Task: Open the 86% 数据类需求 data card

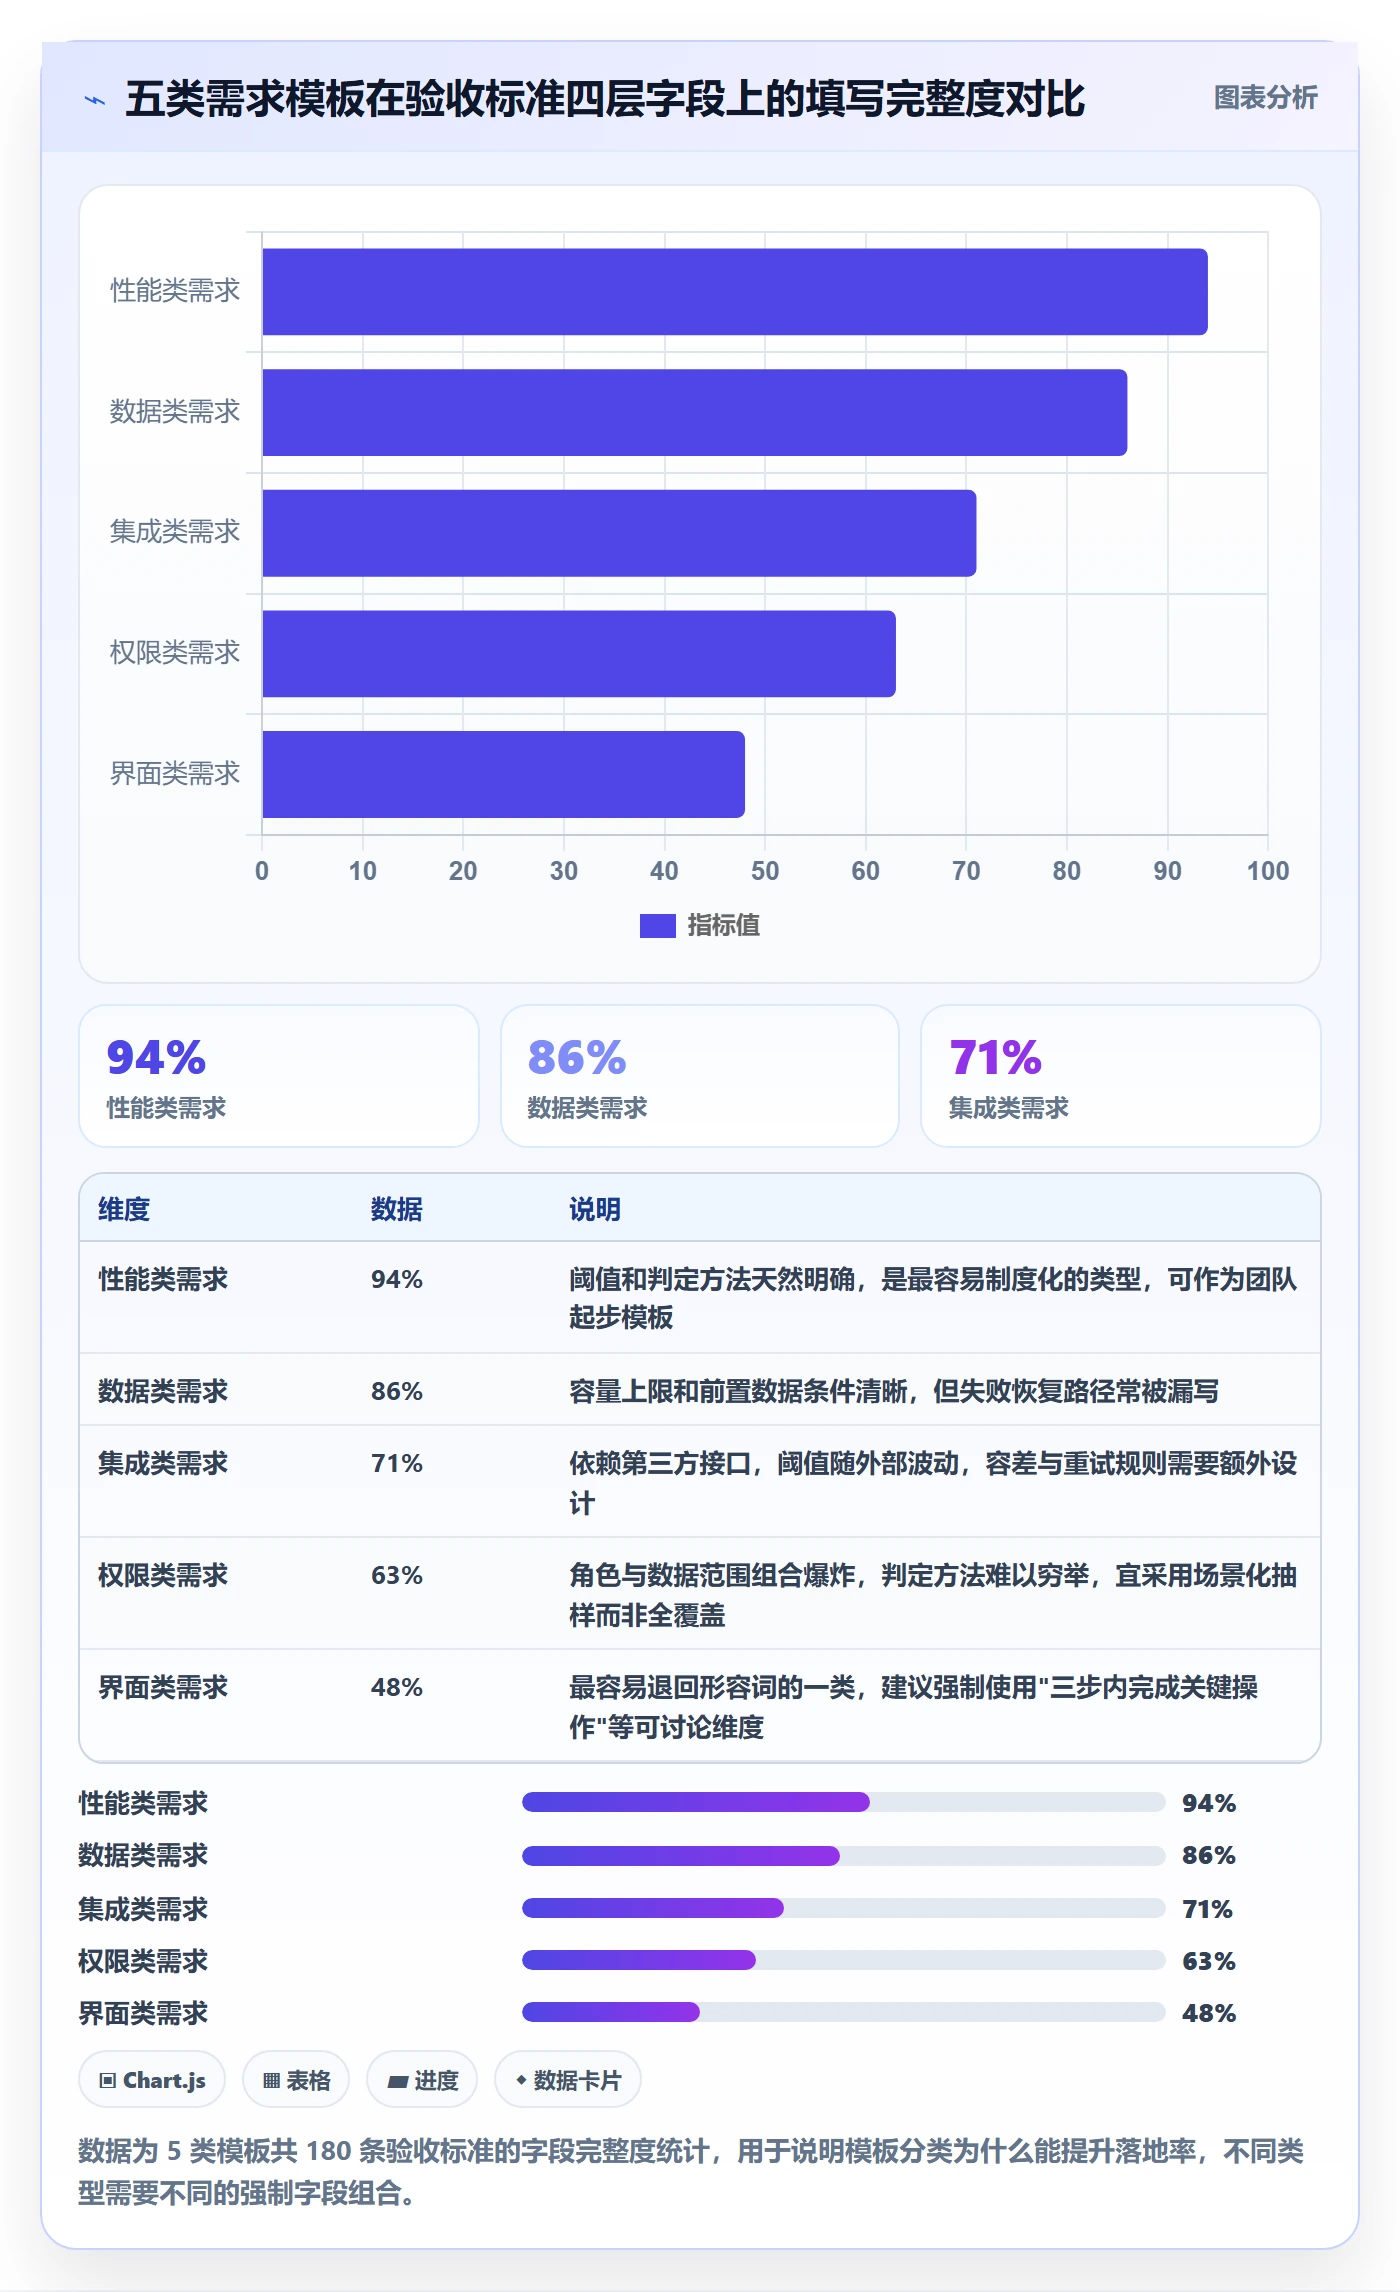Action: [700, 1076]
